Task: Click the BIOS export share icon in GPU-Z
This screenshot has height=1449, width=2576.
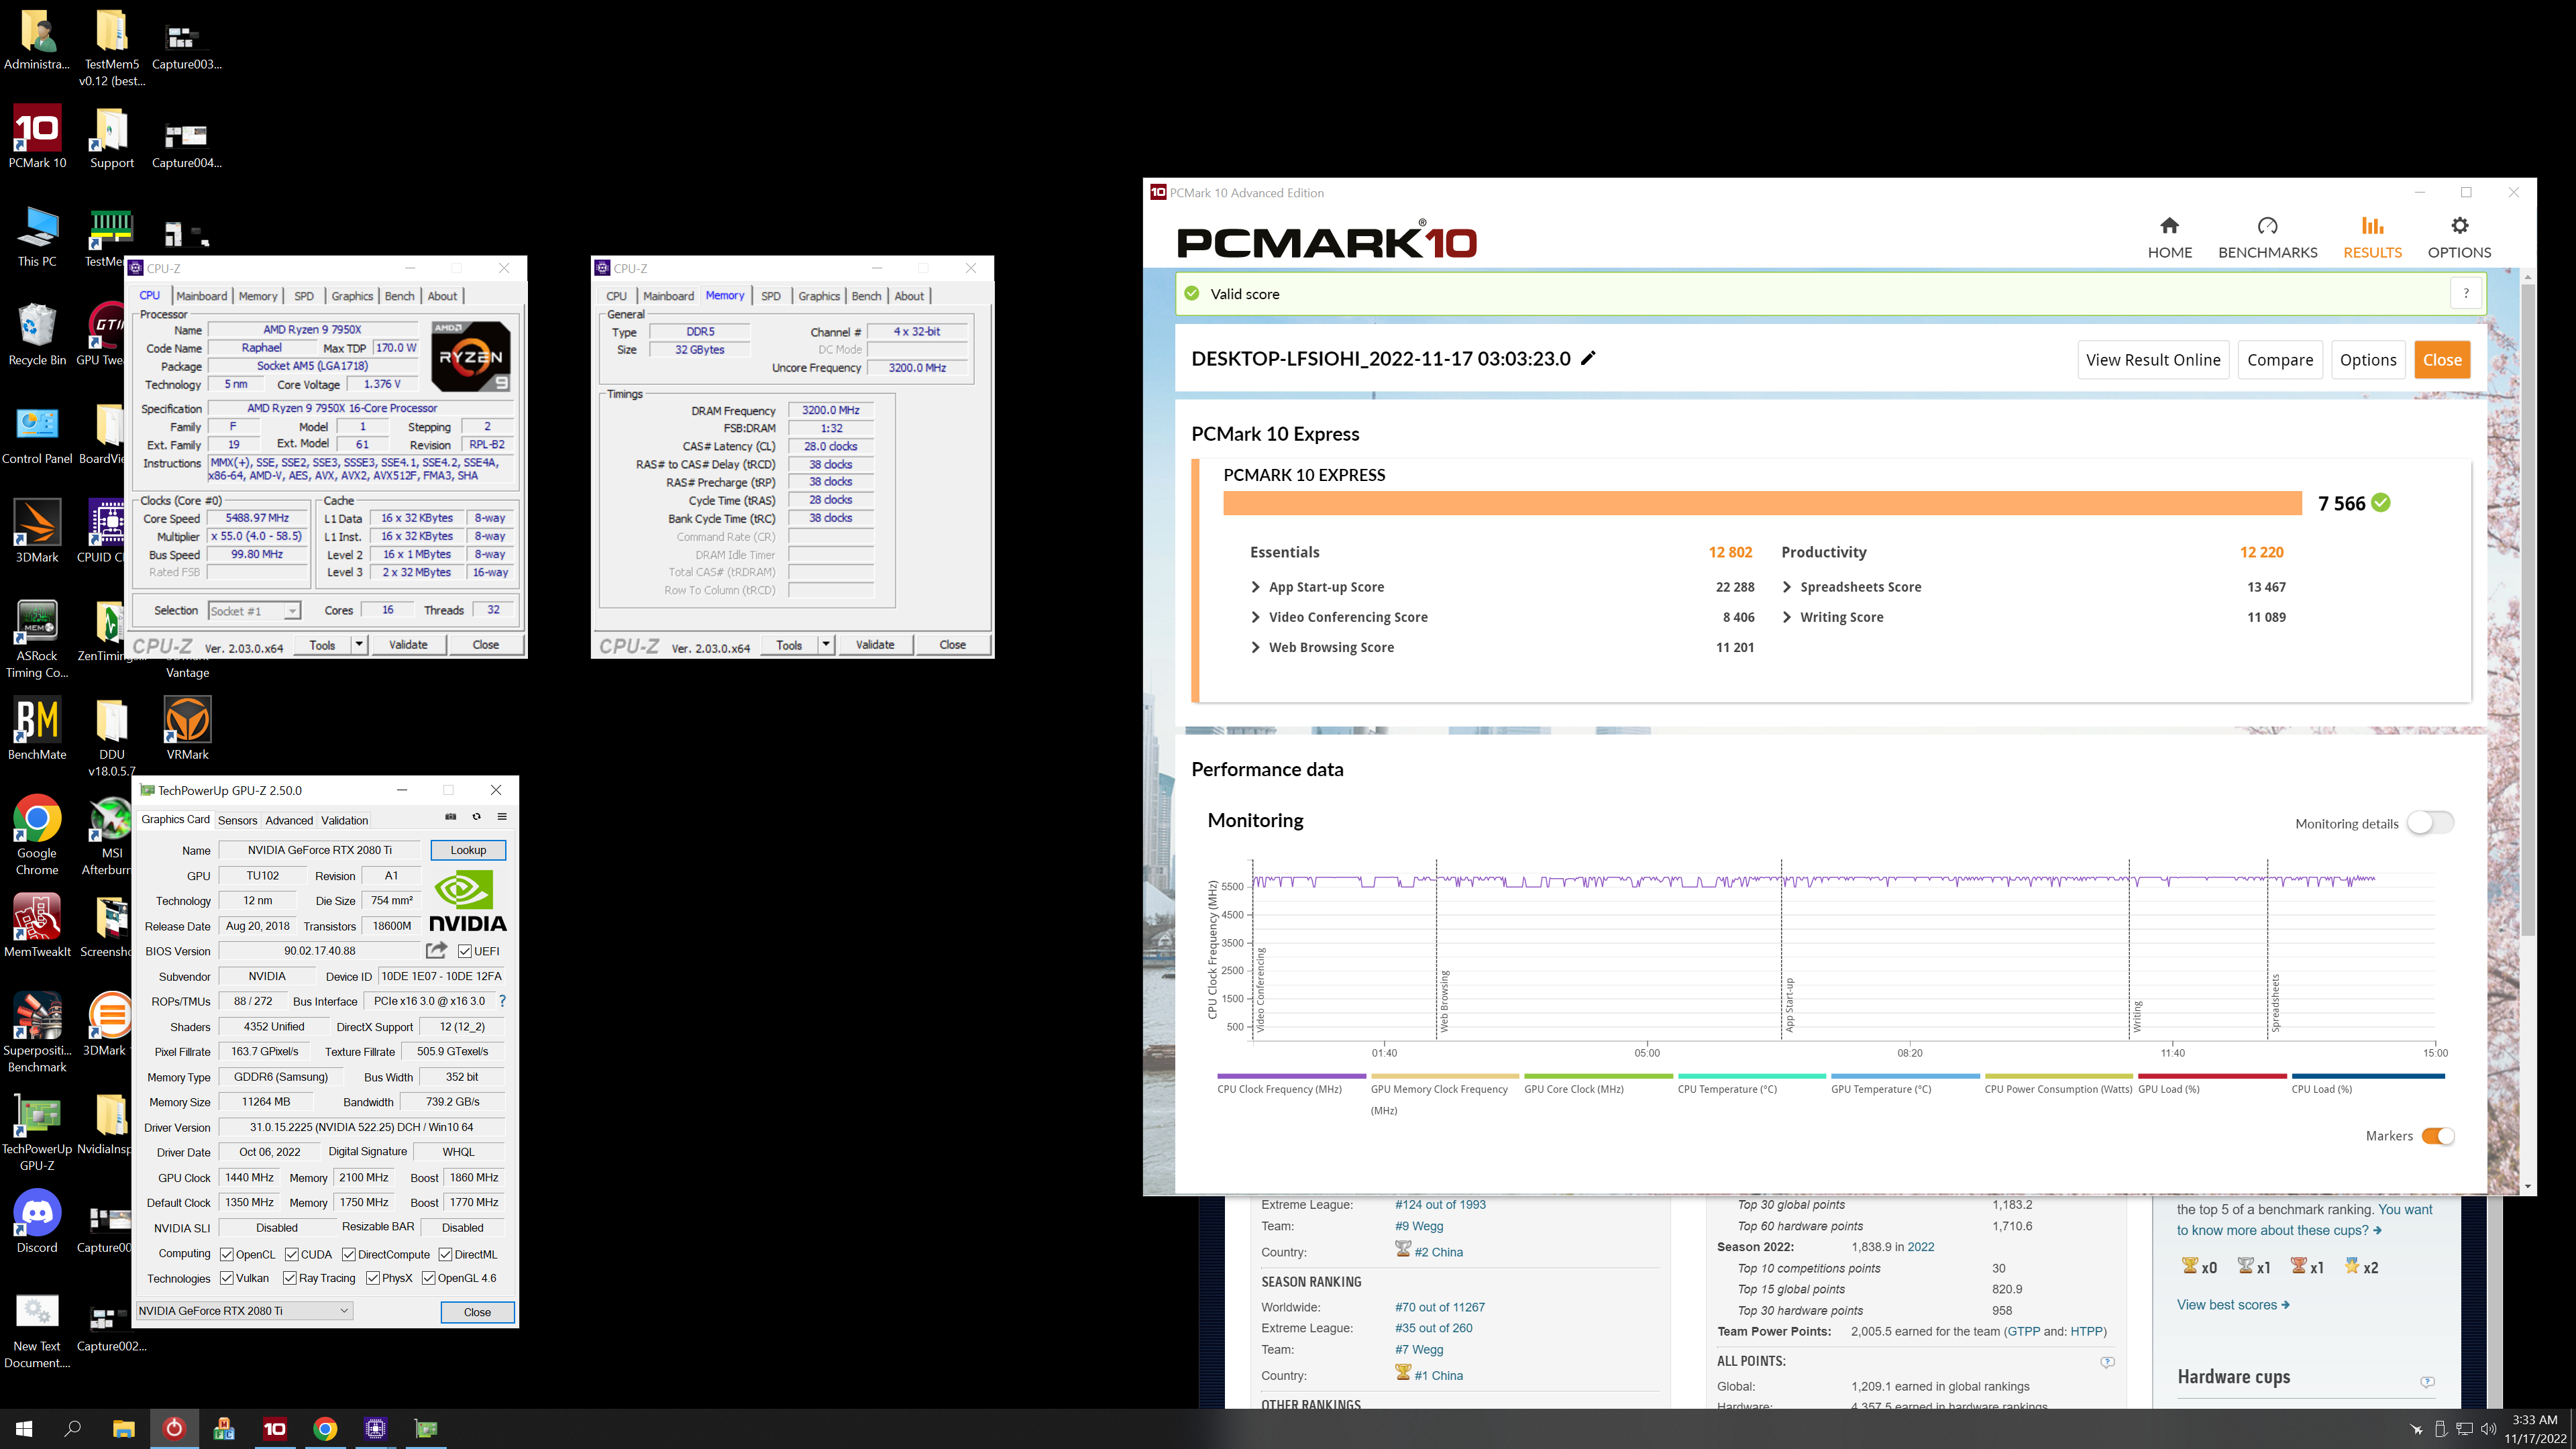Action: pyautogui.click(x=437, y=950)
